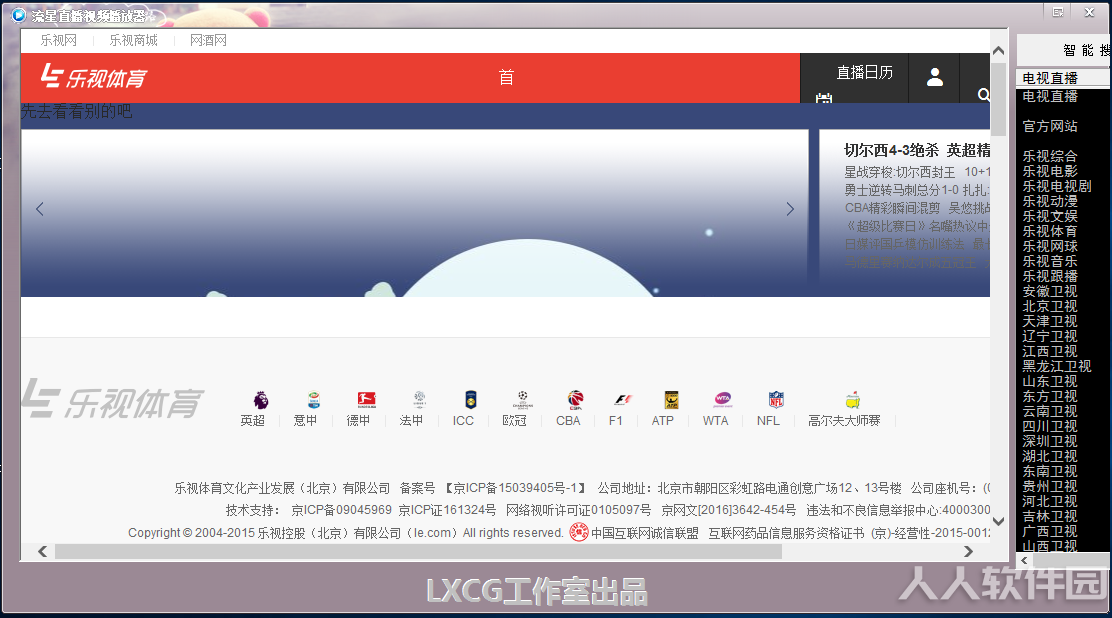
Task: Open the 官方网站 entry in the sidebar
Action: tap(1050, 126)
